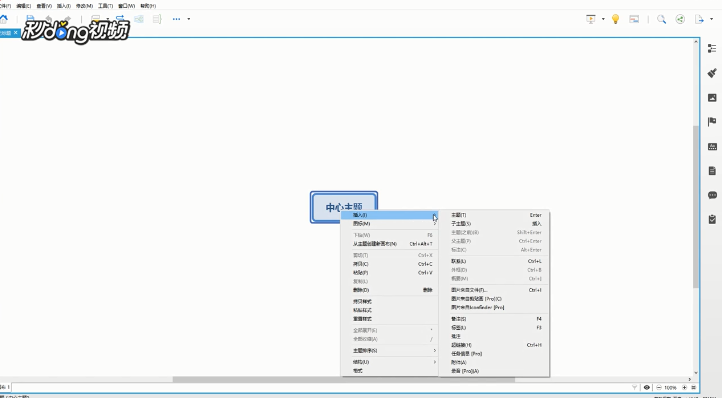Open the Markers flag panel in sidebar
The height and width of the screenshot is (398, 722).
coord(712,122)
